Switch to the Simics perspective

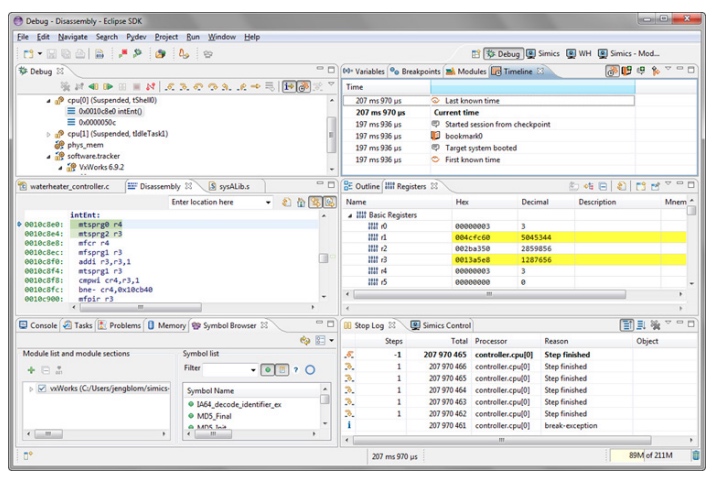point(543,54)
